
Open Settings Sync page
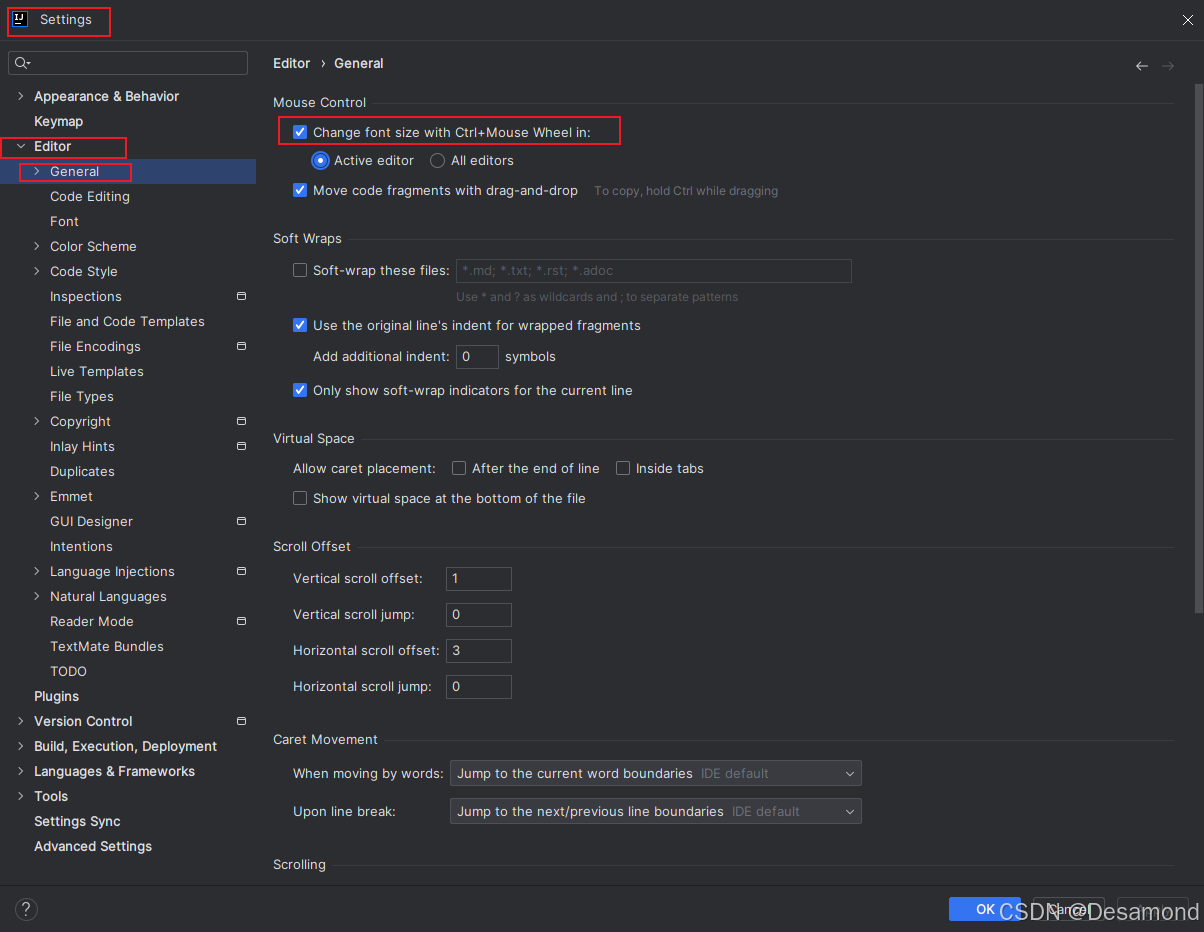pyautogui.click(x=77, y=821)
